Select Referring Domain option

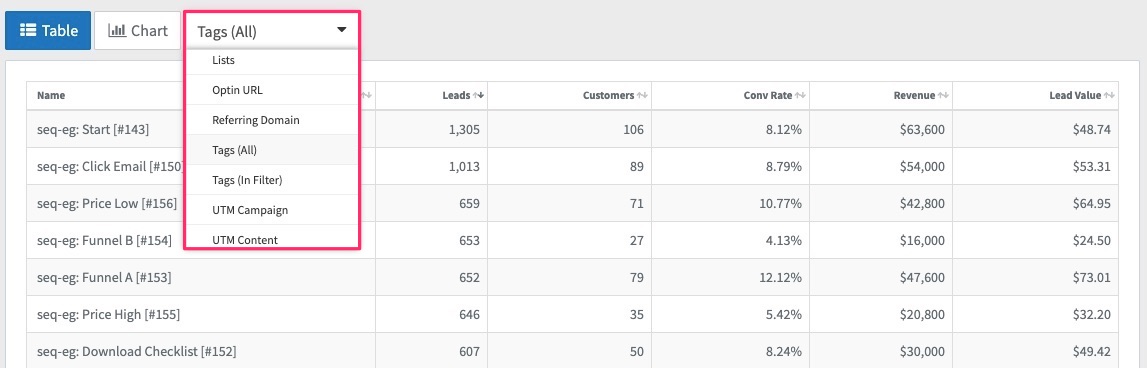pos(271,120)
